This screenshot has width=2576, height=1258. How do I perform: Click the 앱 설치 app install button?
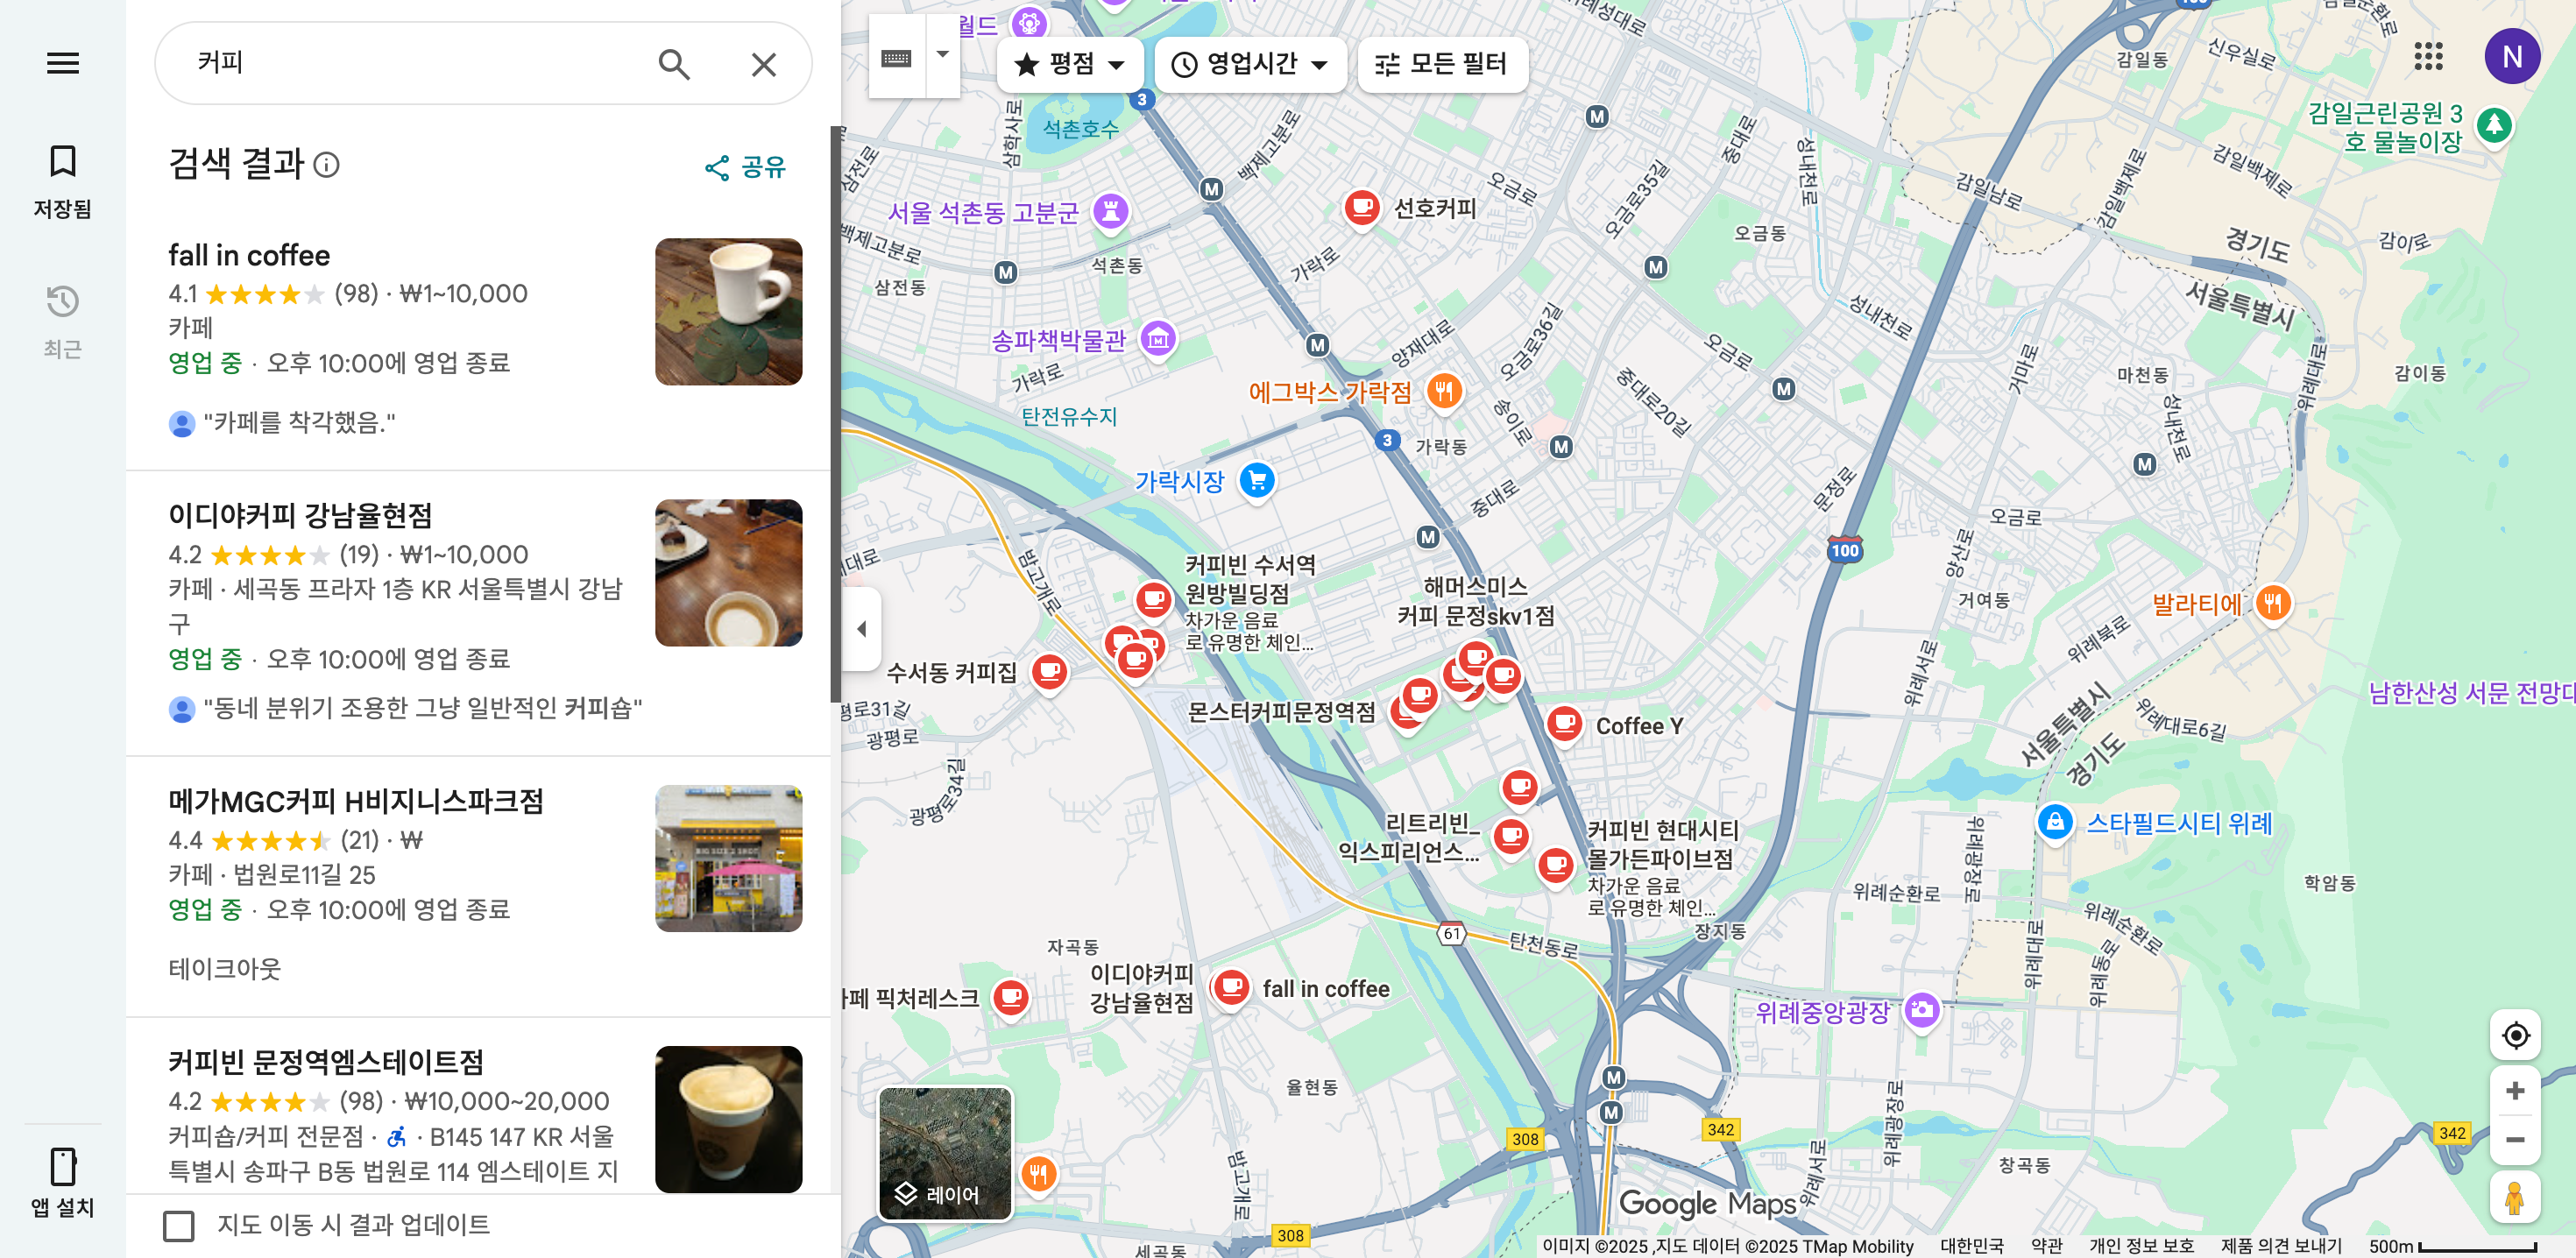pyautogui.click(x=62, y=1182)
